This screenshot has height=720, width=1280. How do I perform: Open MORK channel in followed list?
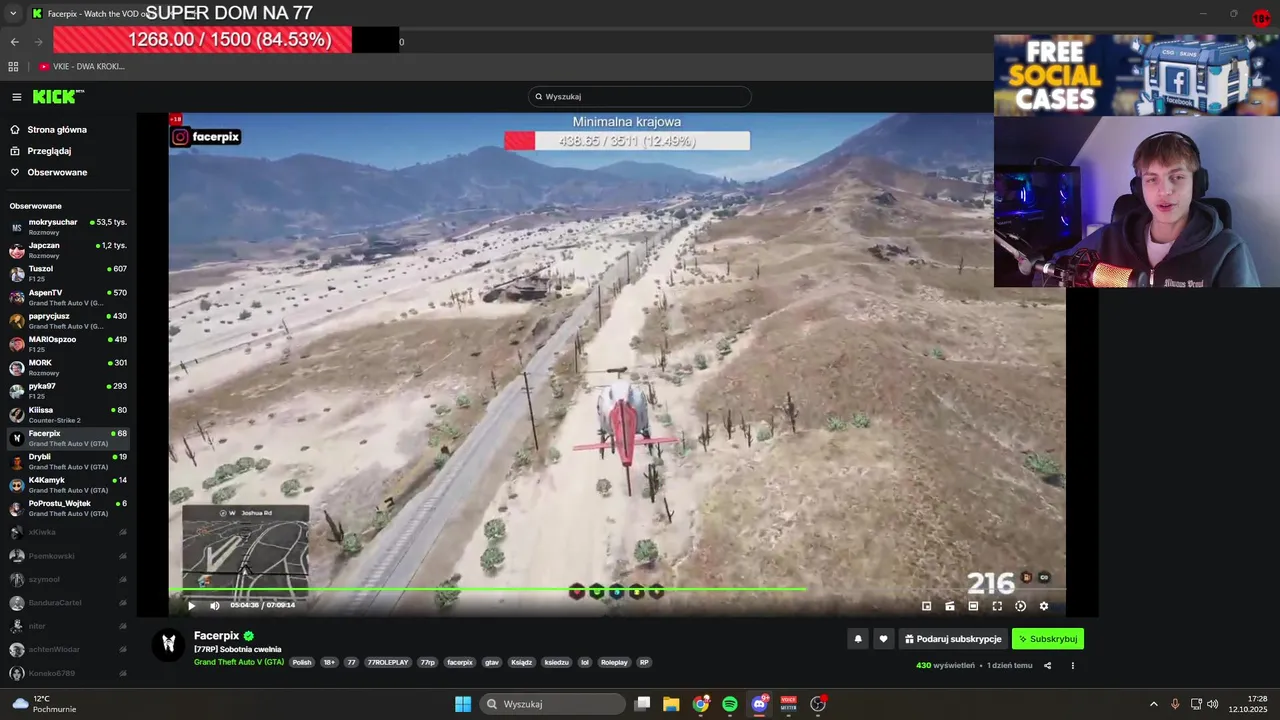click(67, 368)
